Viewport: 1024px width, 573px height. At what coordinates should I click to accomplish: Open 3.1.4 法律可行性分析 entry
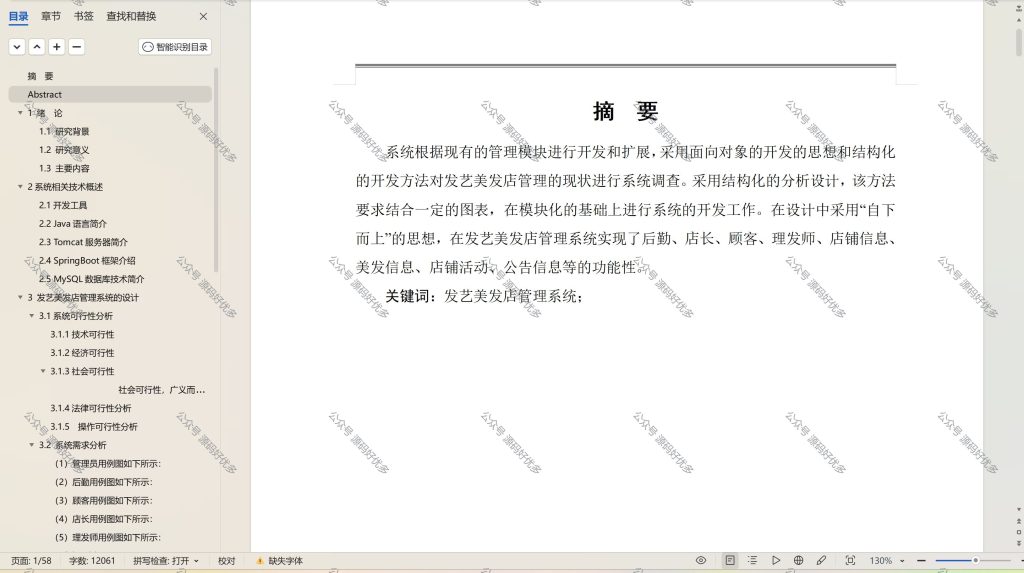point(91,408)
